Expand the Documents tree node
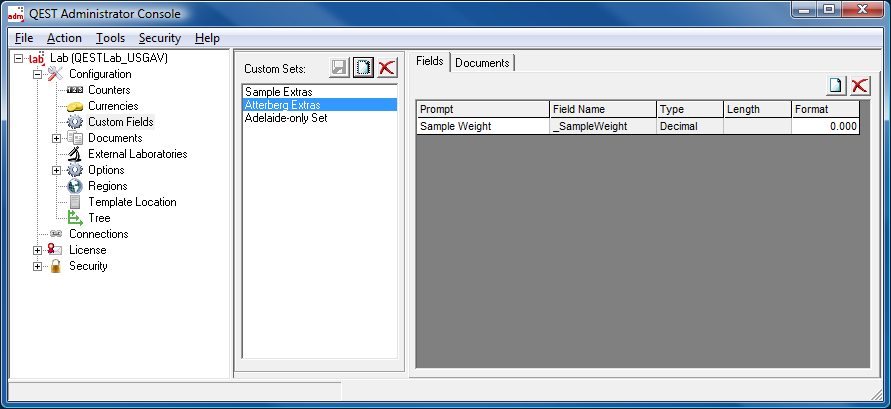The image size is (891, 409). [57, 138]
